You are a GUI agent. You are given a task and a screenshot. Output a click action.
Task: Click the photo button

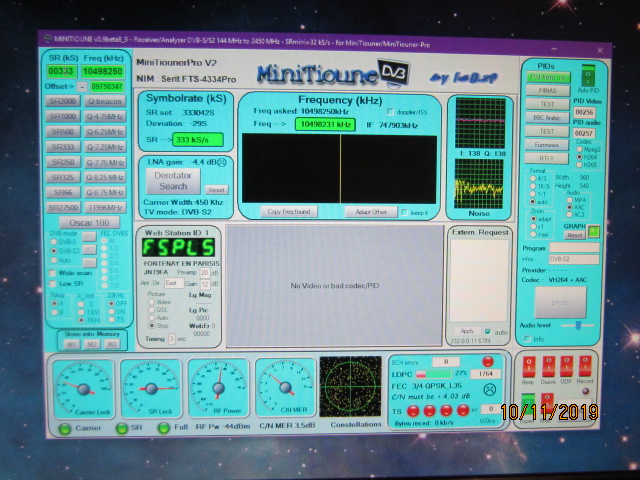(x=560, y=302)
